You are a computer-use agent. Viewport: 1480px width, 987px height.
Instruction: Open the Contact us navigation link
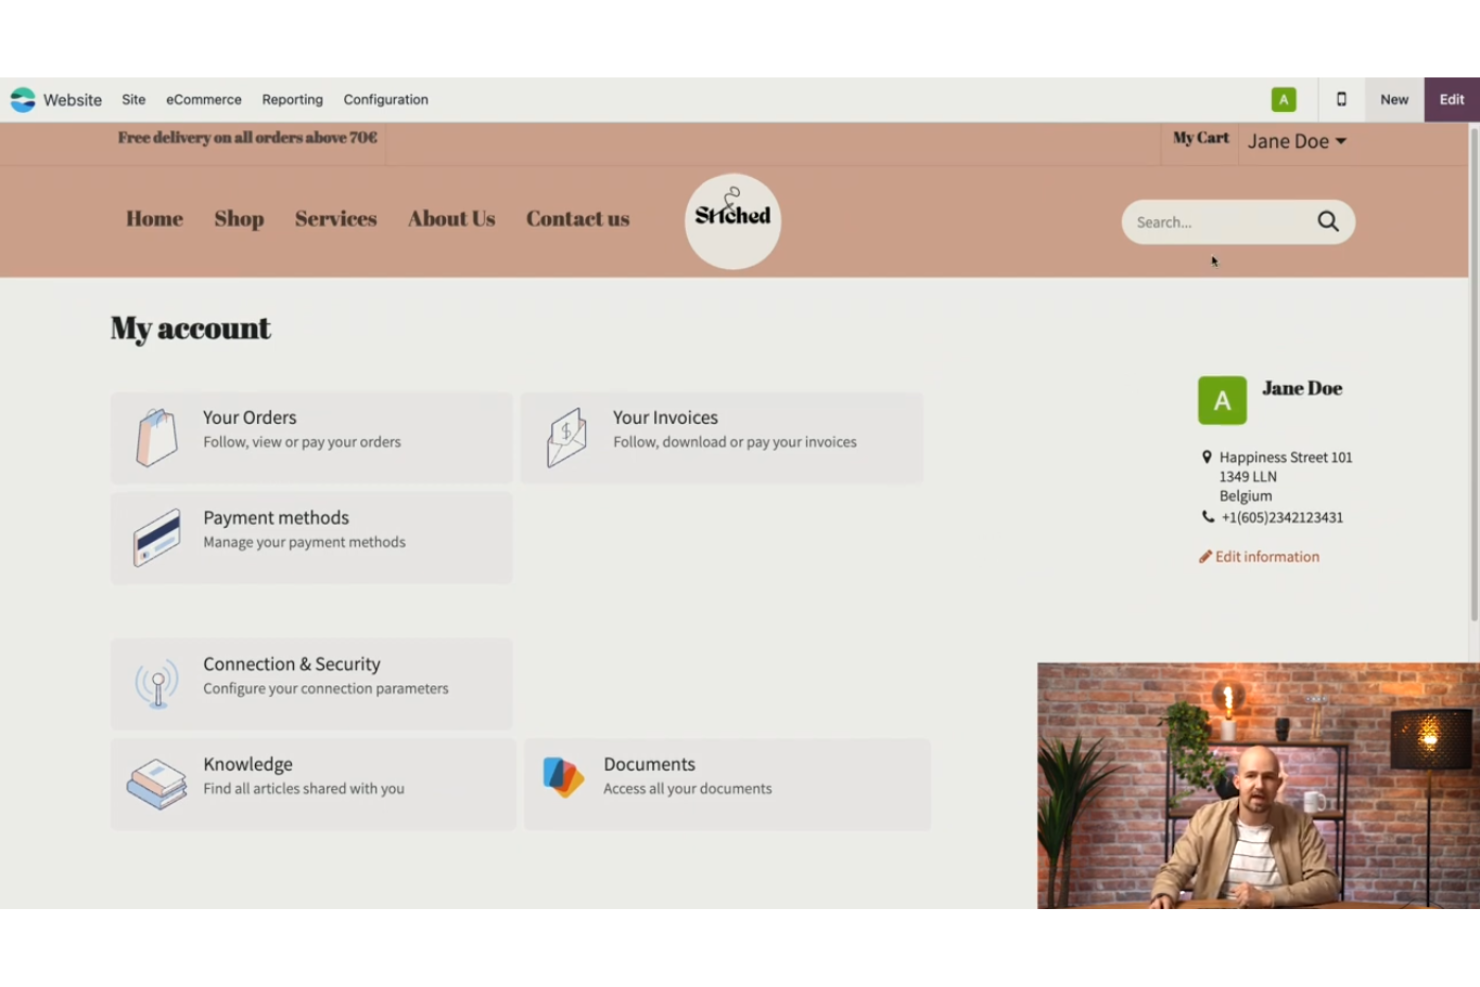(x=578, y=219)
